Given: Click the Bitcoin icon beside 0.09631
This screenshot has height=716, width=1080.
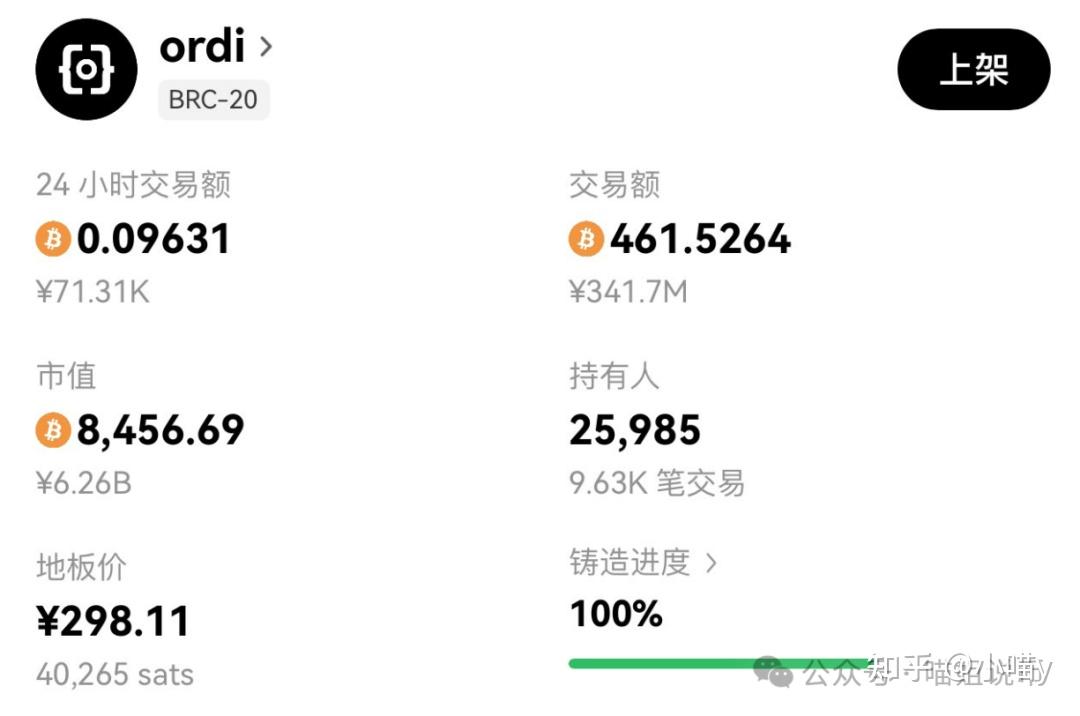Looking at the screenshot, I should coord(53,240).
